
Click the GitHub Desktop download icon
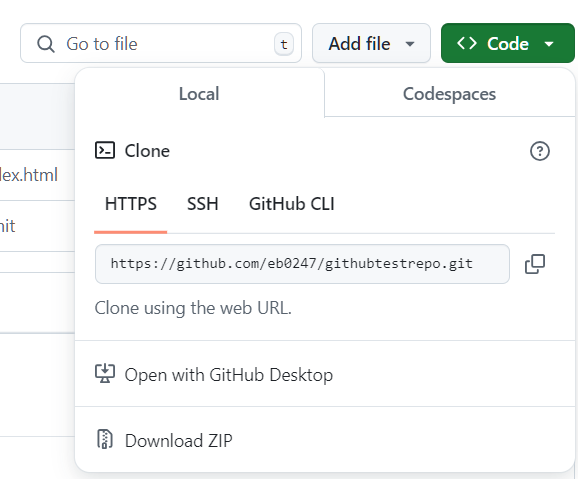pos(105,374)
